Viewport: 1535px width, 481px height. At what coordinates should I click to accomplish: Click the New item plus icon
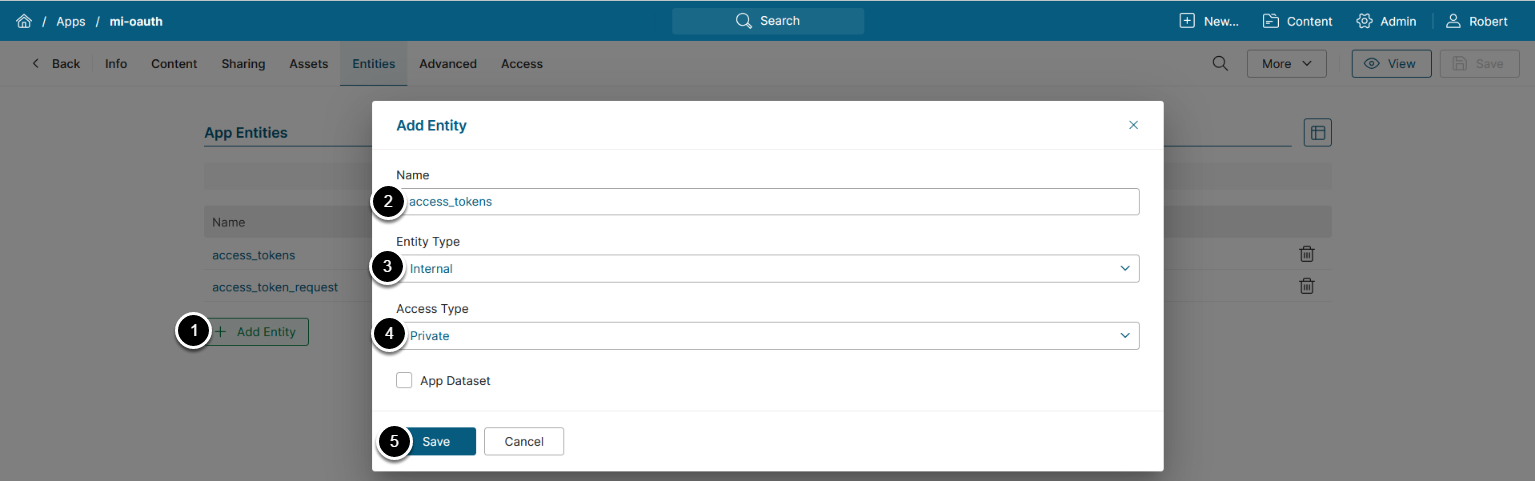click(1187, 21)
